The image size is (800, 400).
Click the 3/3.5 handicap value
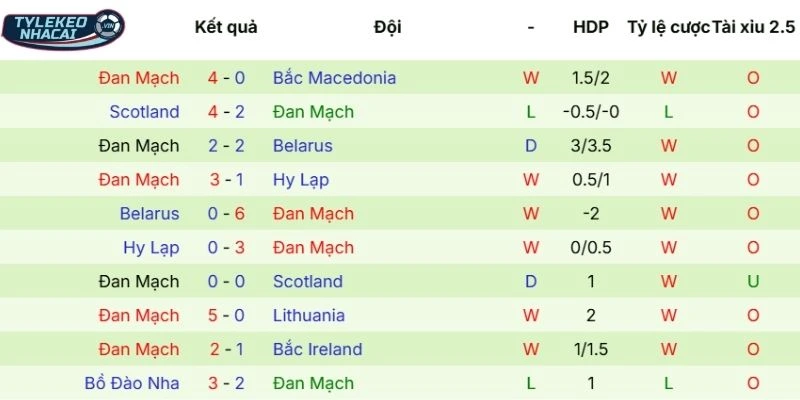(591, 146)
